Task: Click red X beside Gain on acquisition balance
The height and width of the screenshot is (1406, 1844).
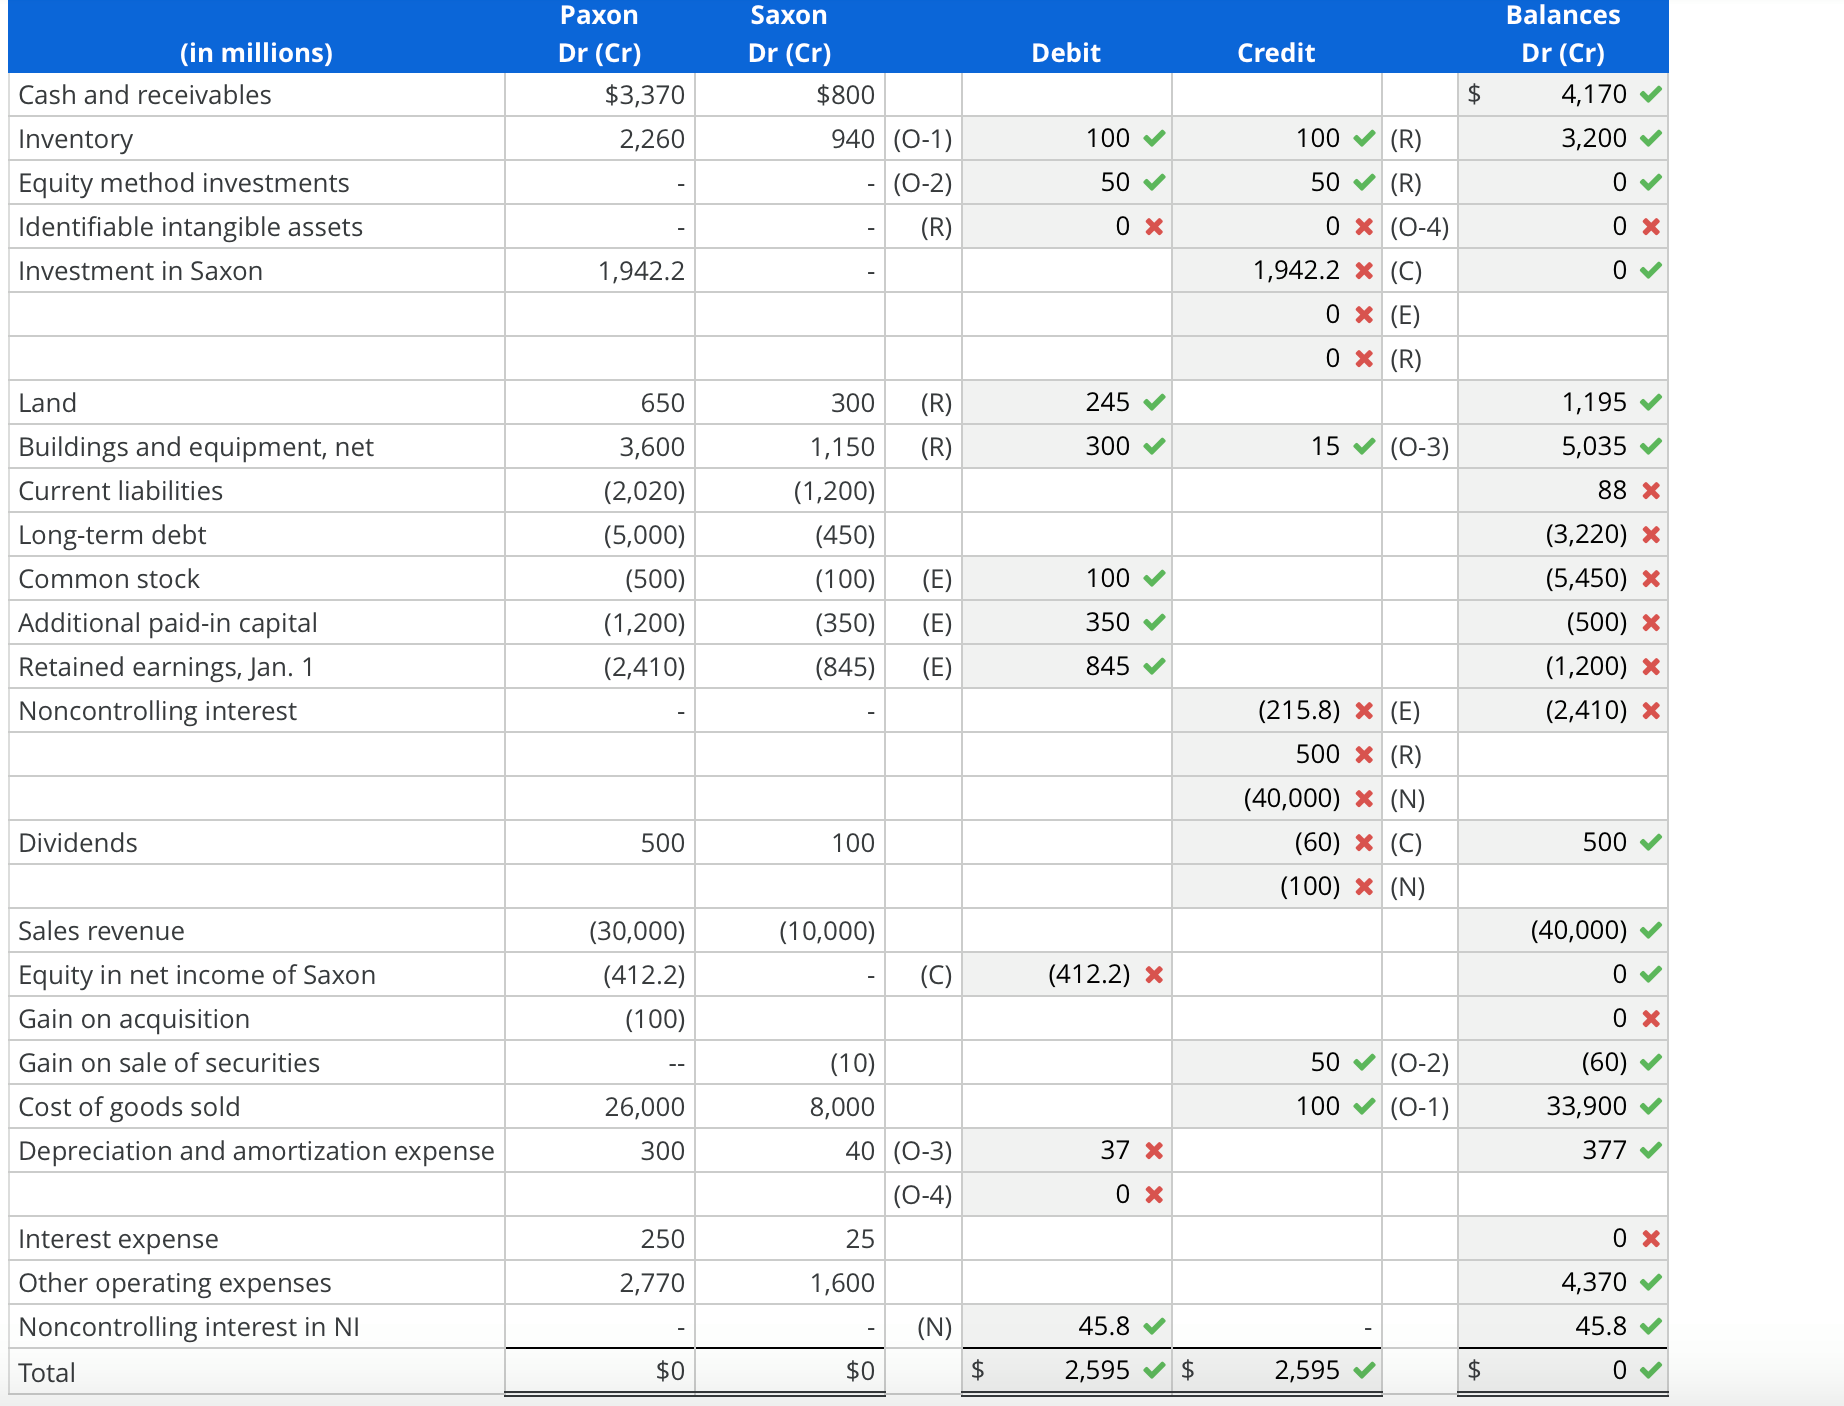Action: click(x=1651, y=1019)
